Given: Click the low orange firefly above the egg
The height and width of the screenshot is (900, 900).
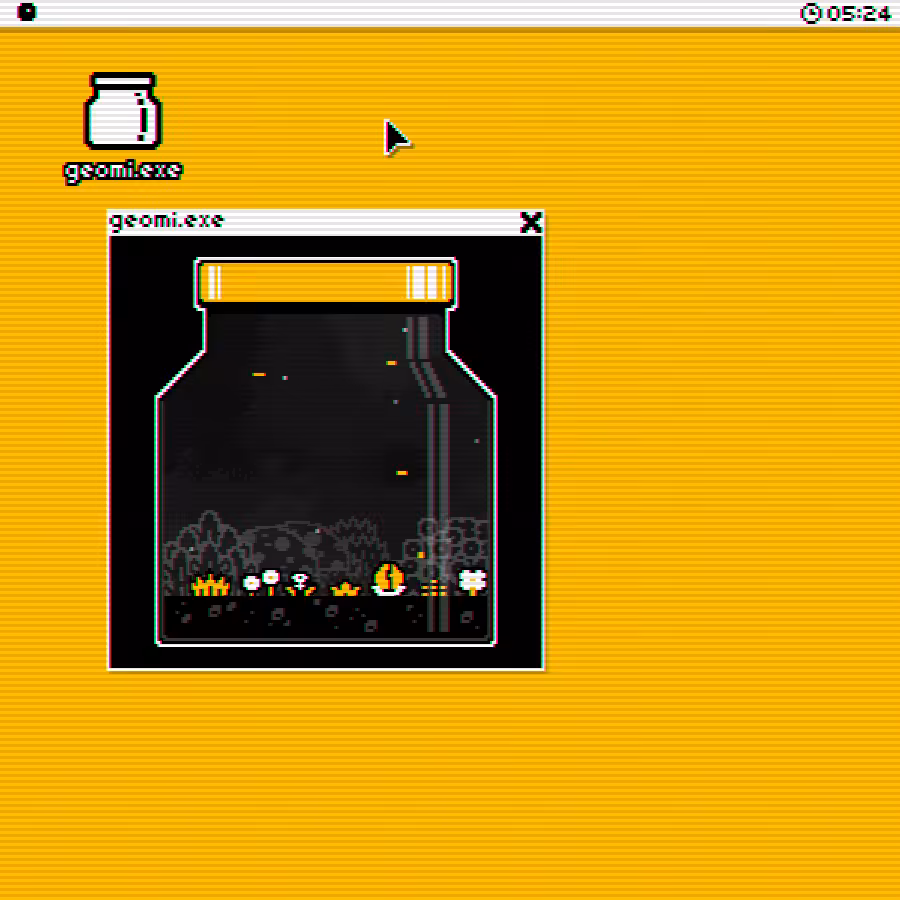Looking at the screenshot, I should tap(402, 473).
